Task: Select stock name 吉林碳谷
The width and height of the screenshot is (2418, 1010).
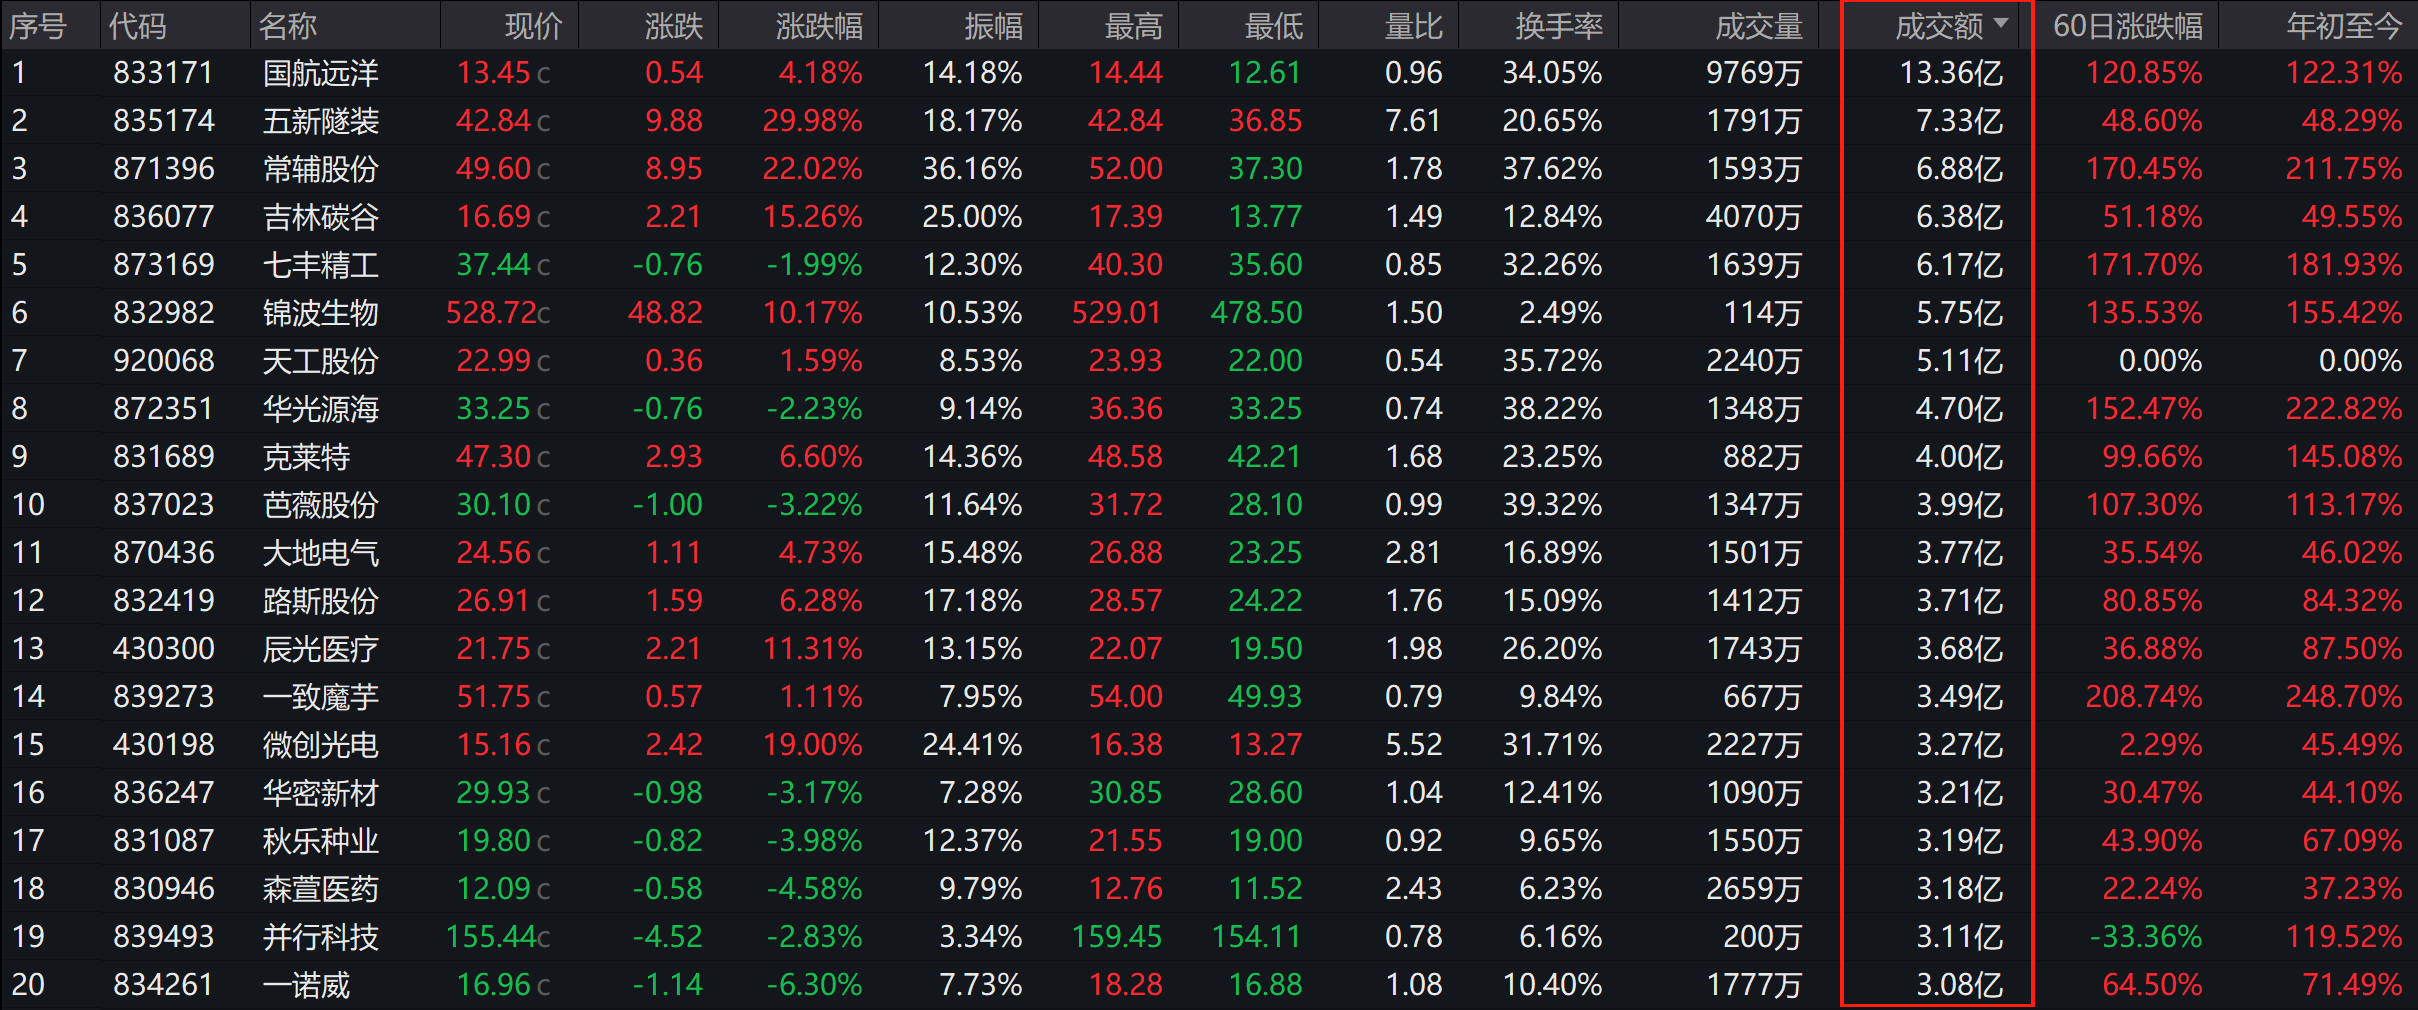Action: (321, 217)
